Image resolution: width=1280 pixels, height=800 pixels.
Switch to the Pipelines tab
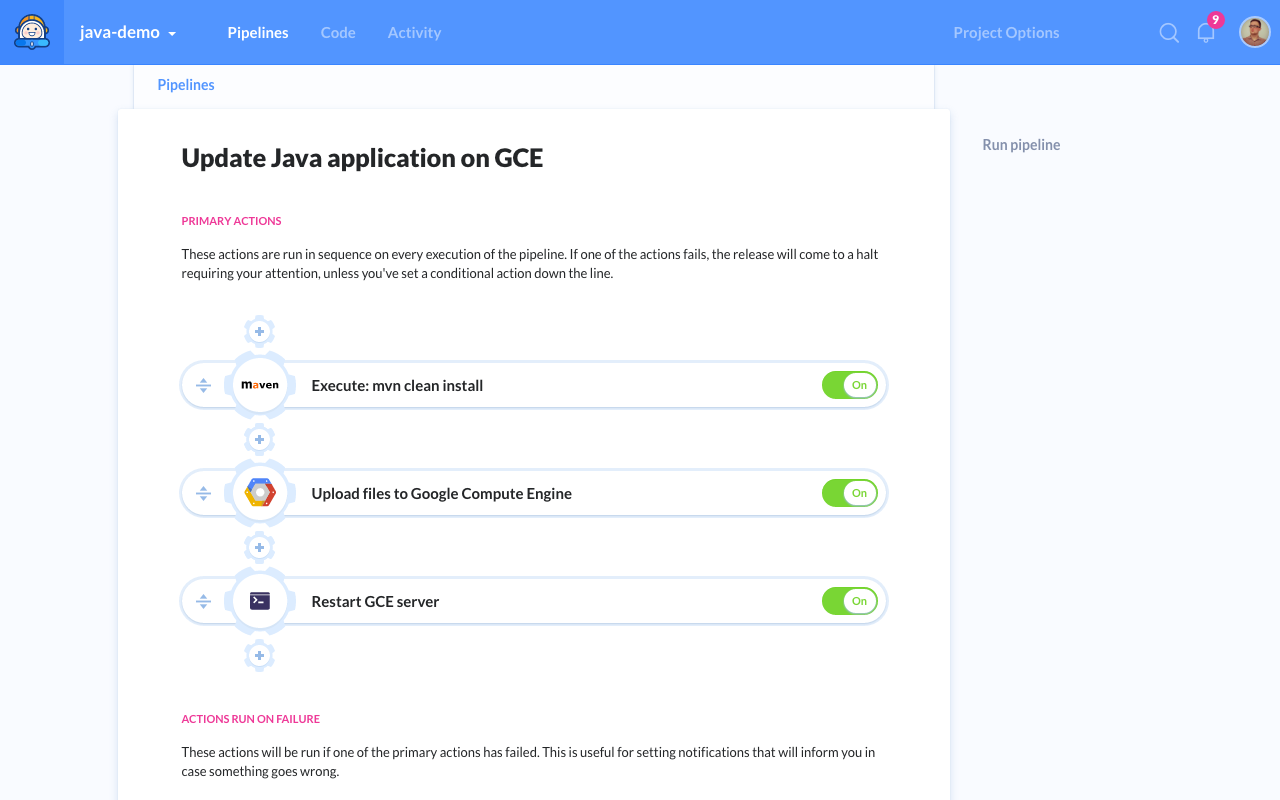coord(258,33)
